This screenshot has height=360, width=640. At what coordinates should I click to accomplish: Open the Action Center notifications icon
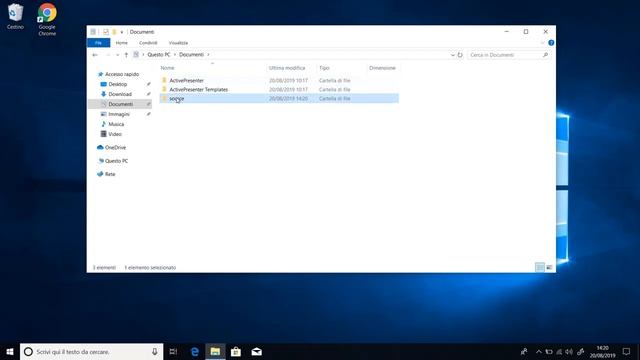tap(627, 351)
